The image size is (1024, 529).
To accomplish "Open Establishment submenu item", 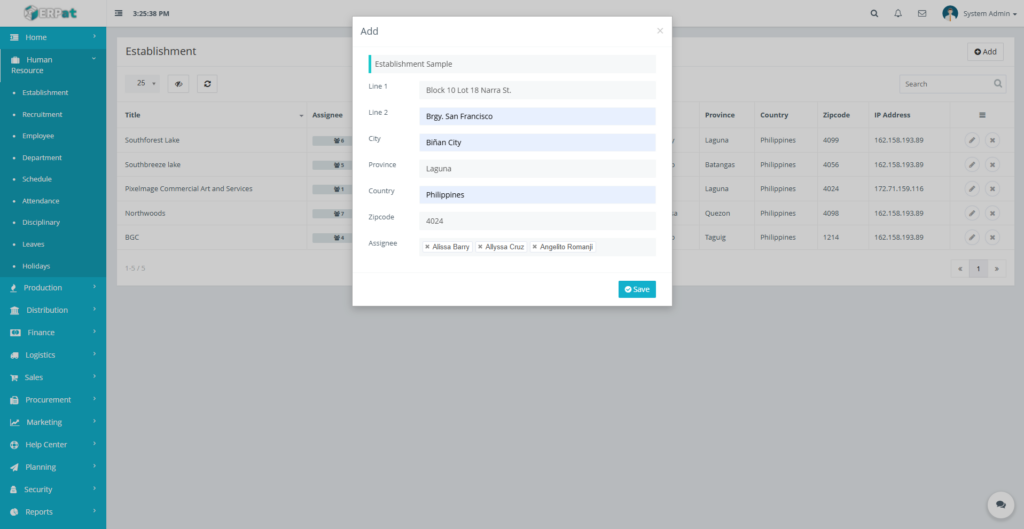I will click(x=45, y=93).
